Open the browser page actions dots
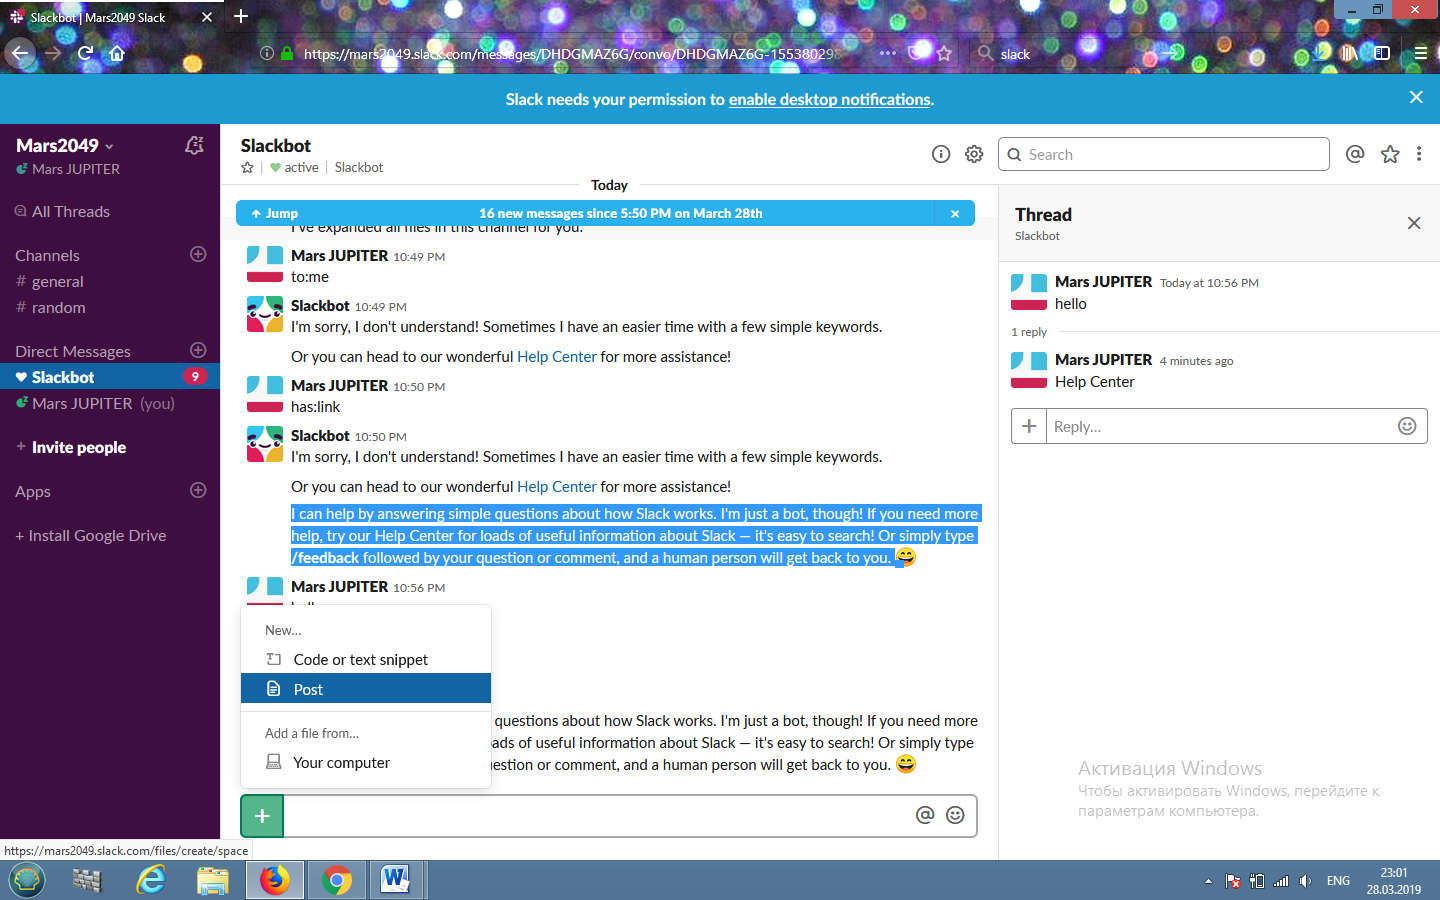Screen dimensions: 1440x900 888,53
